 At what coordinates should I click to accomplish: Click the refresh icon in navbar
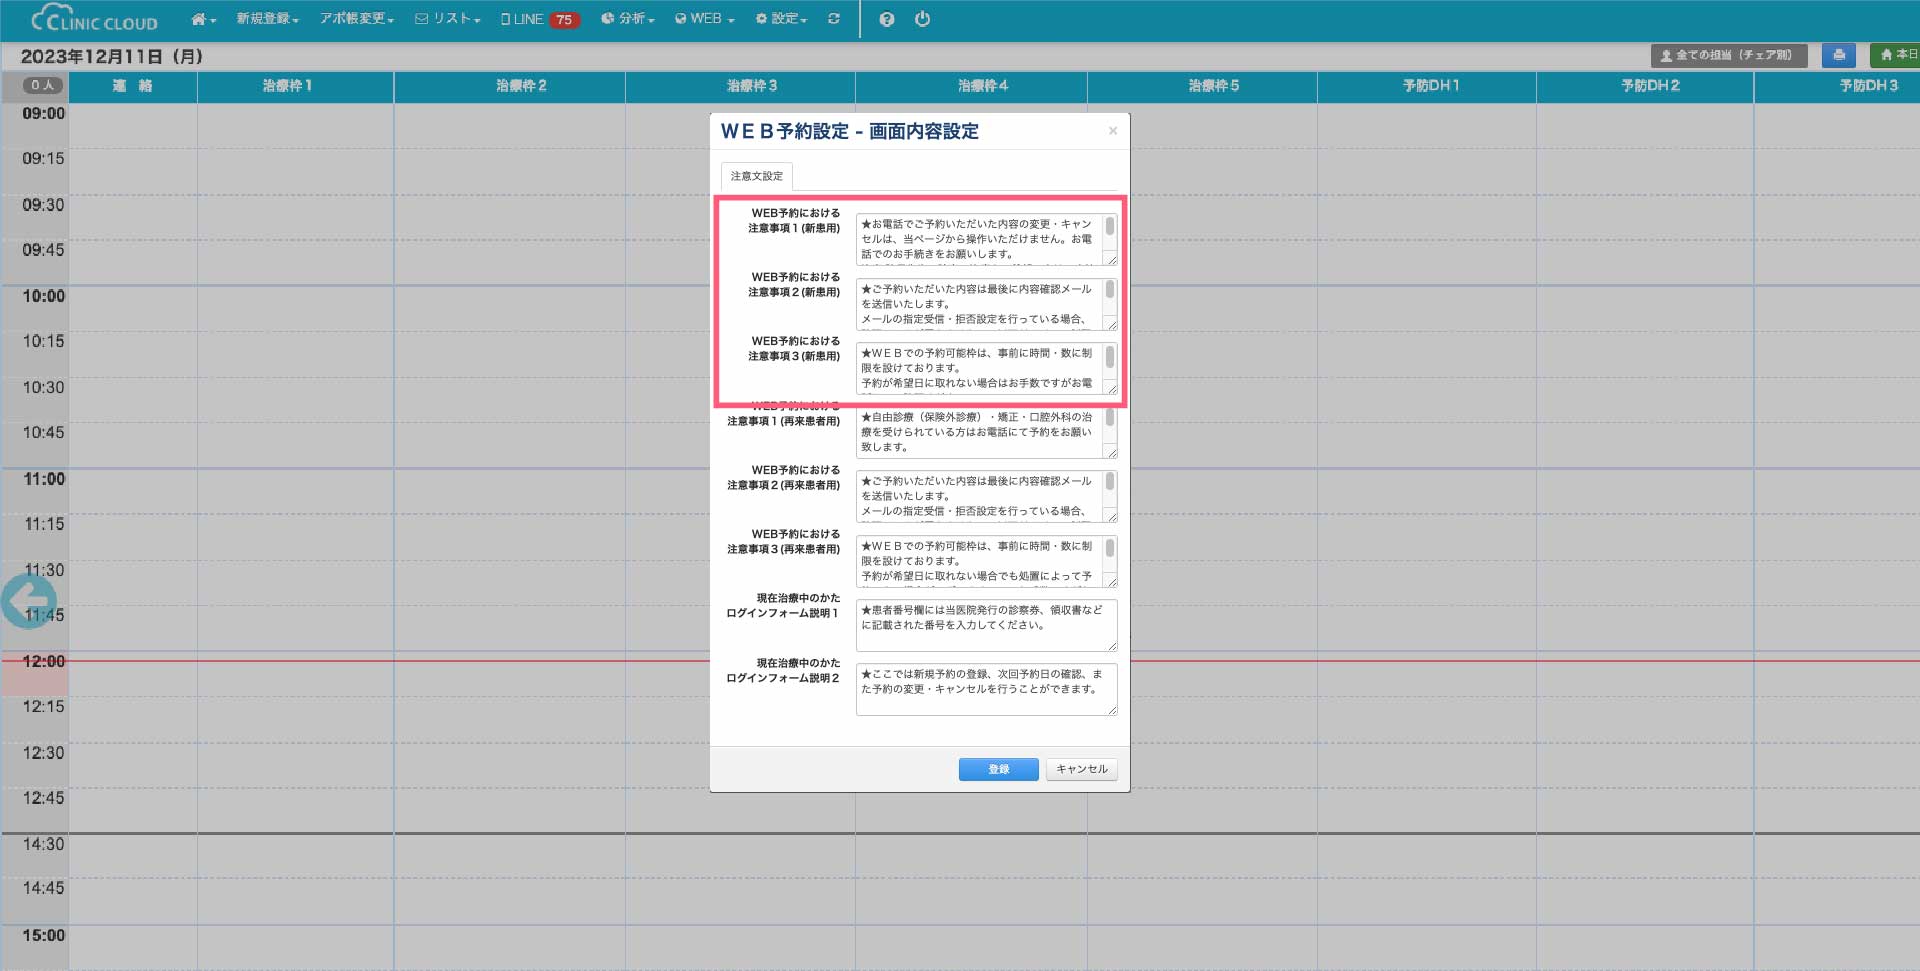click(834, 19)
